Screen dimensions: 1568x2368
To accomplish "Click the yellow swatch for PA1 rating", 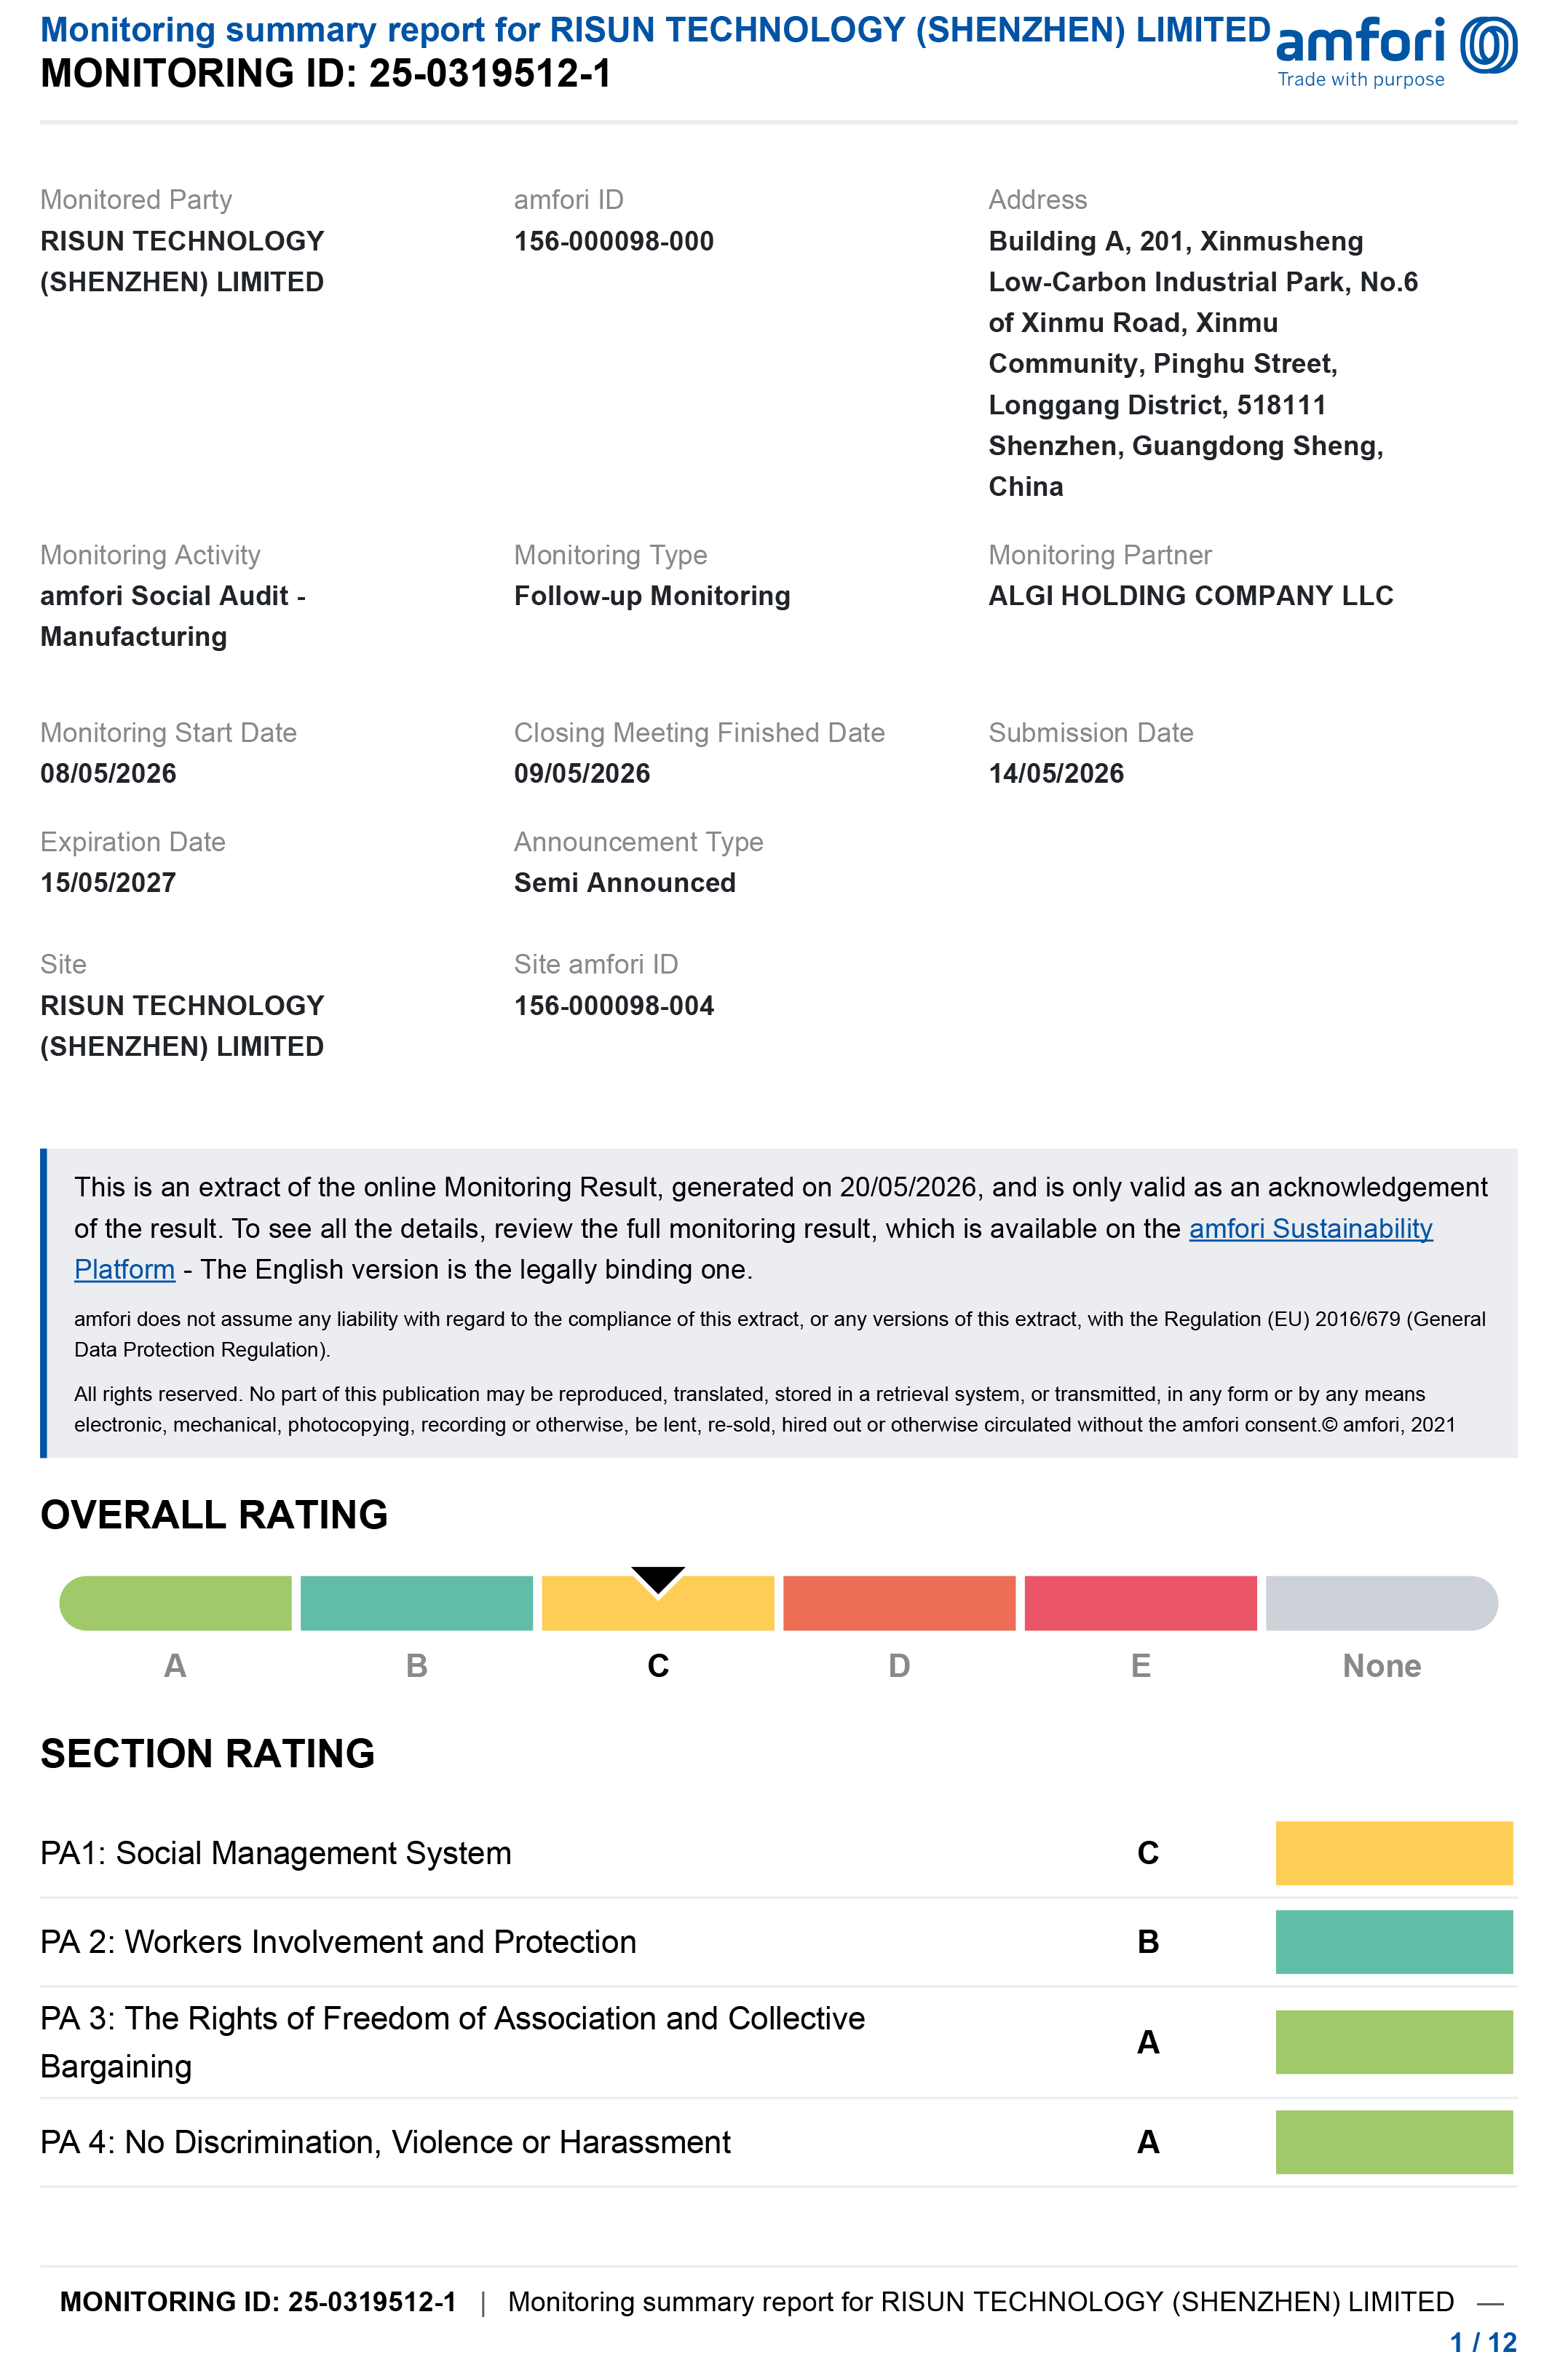I will point(1394,1853).
